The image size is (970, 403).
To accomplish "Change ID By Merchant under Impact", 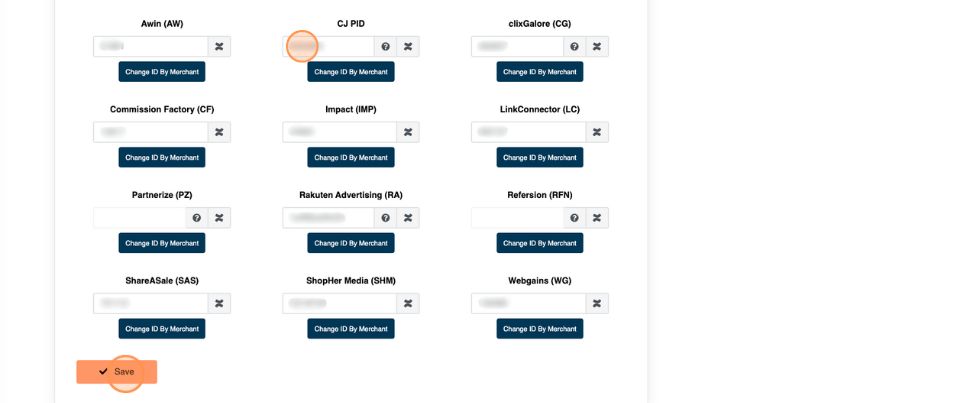I will (x=351, y=157).
